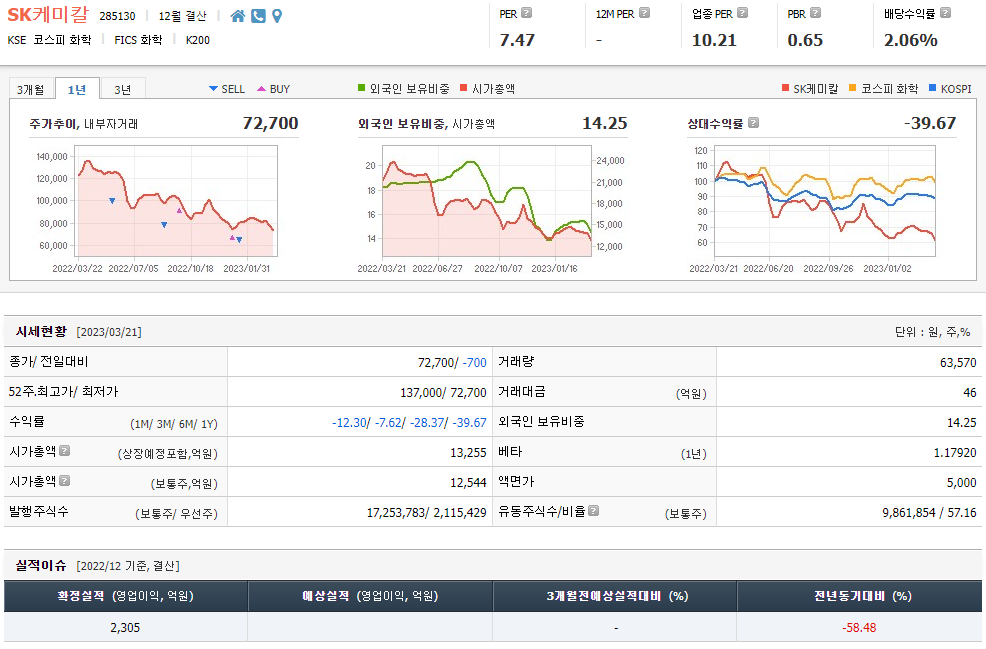Open the 12M PER help icon
This screenshot has width=986, height=649.
click(x=644, y=13)
